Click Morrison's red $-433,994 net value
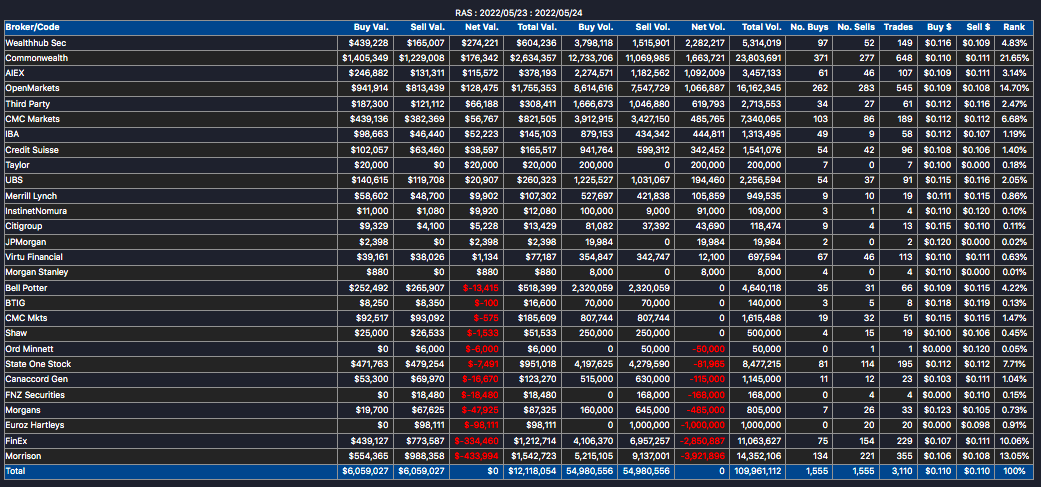This screenshot has width=1041, height=487. pos(476,456)
